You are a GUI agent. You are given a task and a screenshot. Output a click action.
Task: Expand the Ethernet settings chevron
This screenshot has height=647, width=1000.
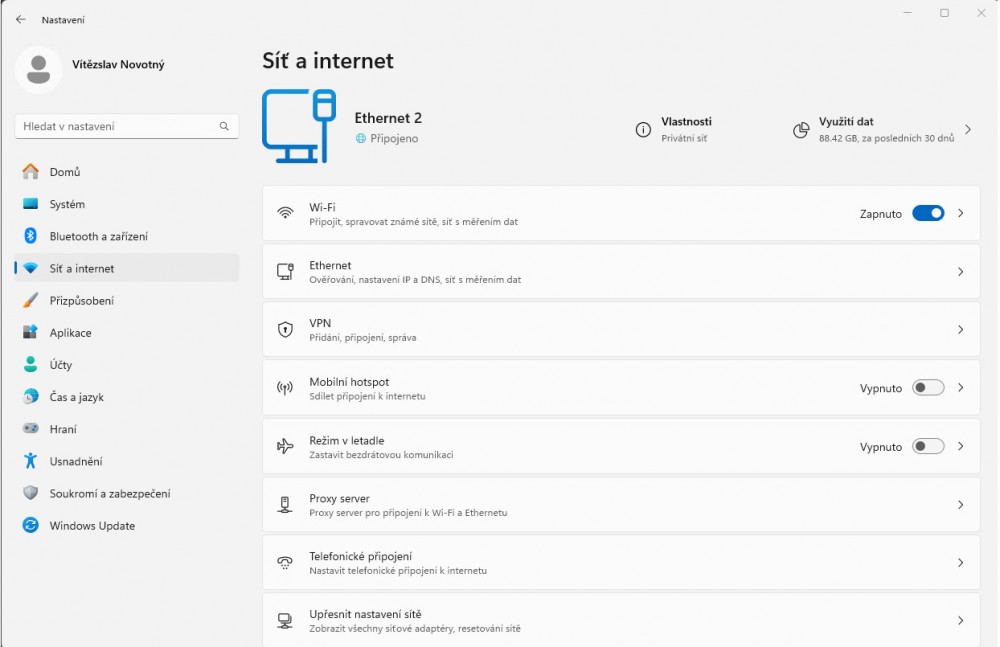click(x=960, y=272)
